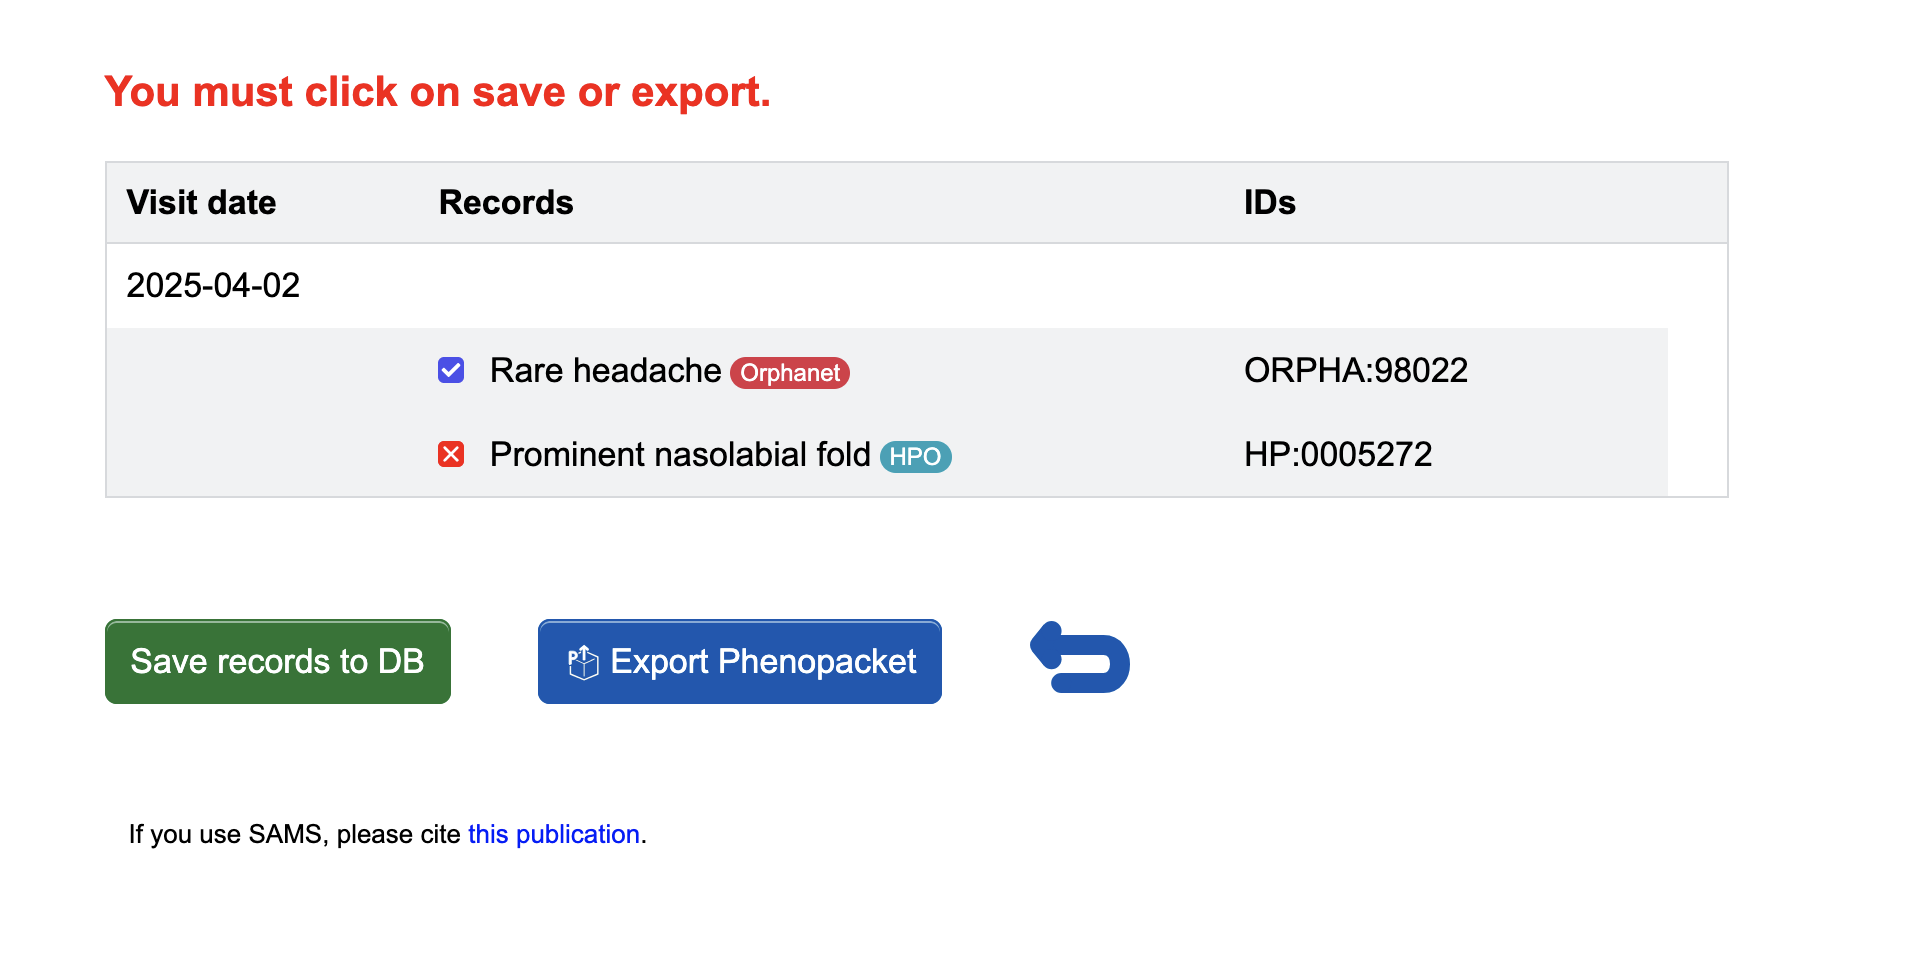Click the Save records to DB button

[278, 662]
